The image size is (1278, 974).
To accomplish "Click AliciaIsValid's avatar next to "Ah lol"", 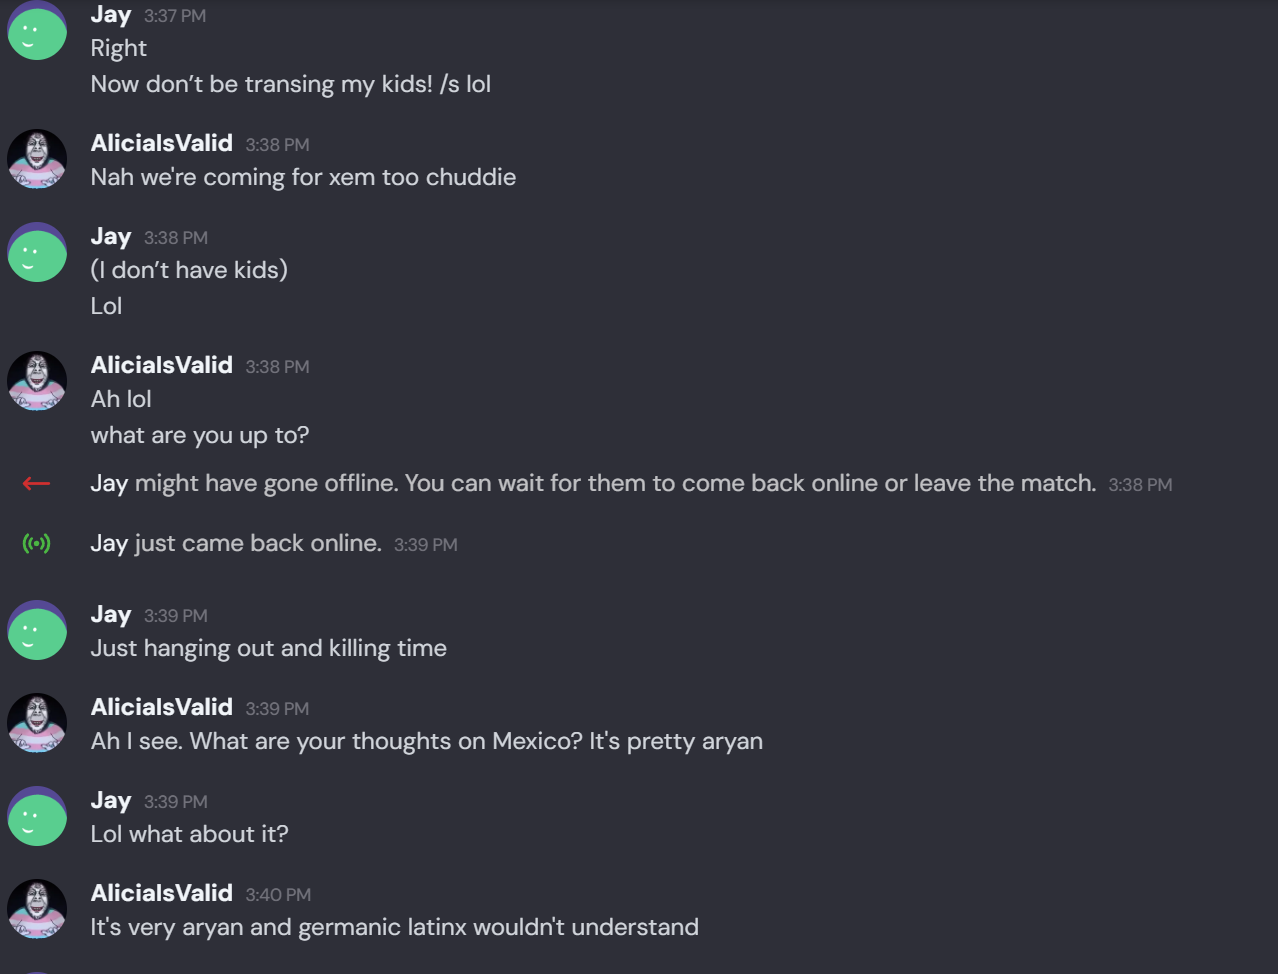I will pos(37,381).
